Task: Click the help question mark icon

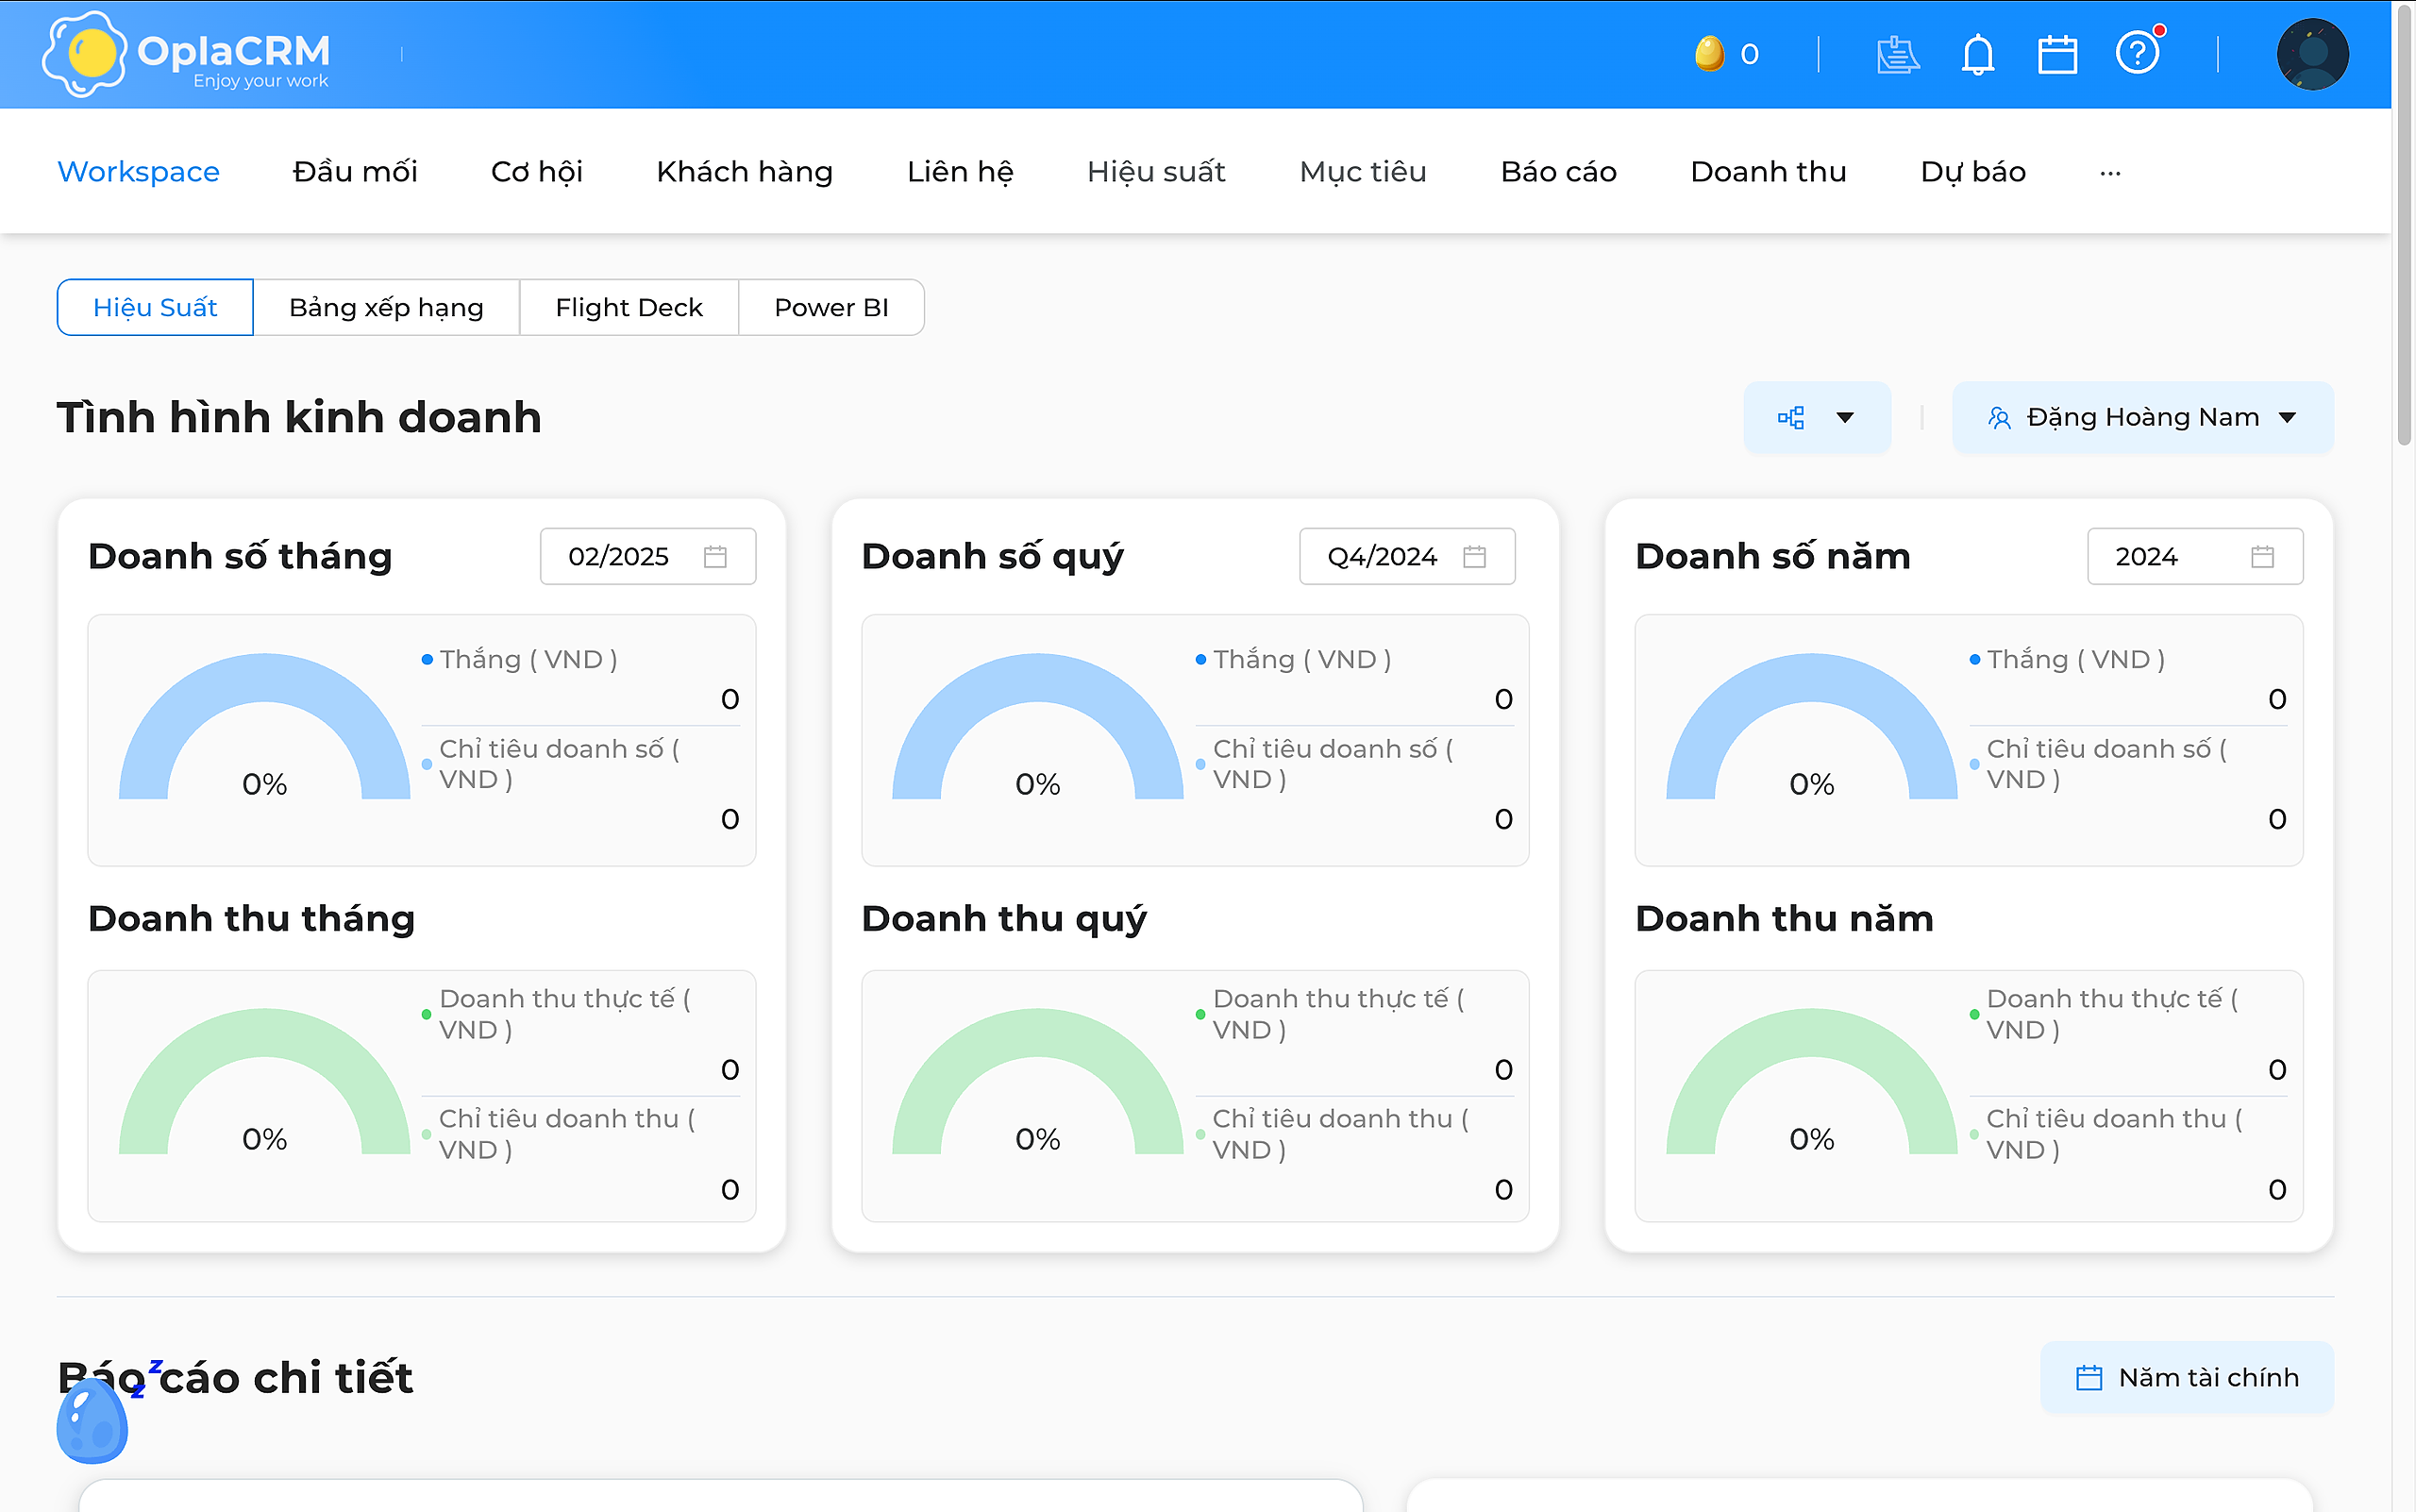Action: [x=2138, y=52]
